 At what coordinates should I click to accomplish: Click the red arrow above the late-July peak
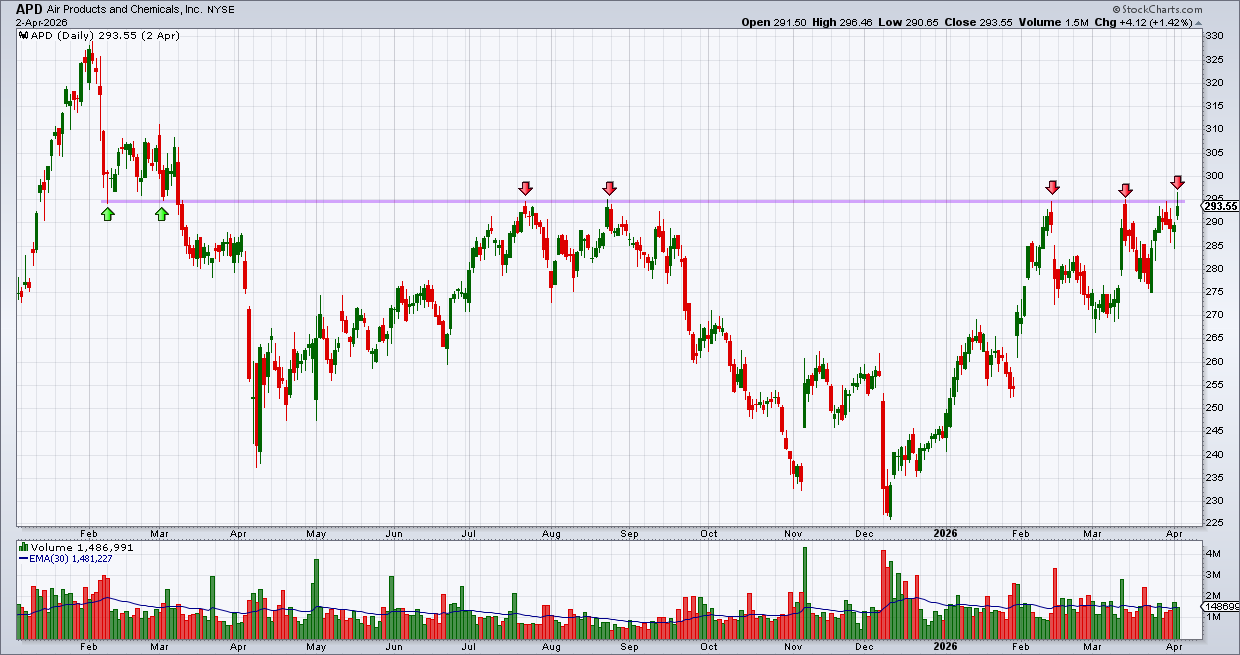coord(526,188)
